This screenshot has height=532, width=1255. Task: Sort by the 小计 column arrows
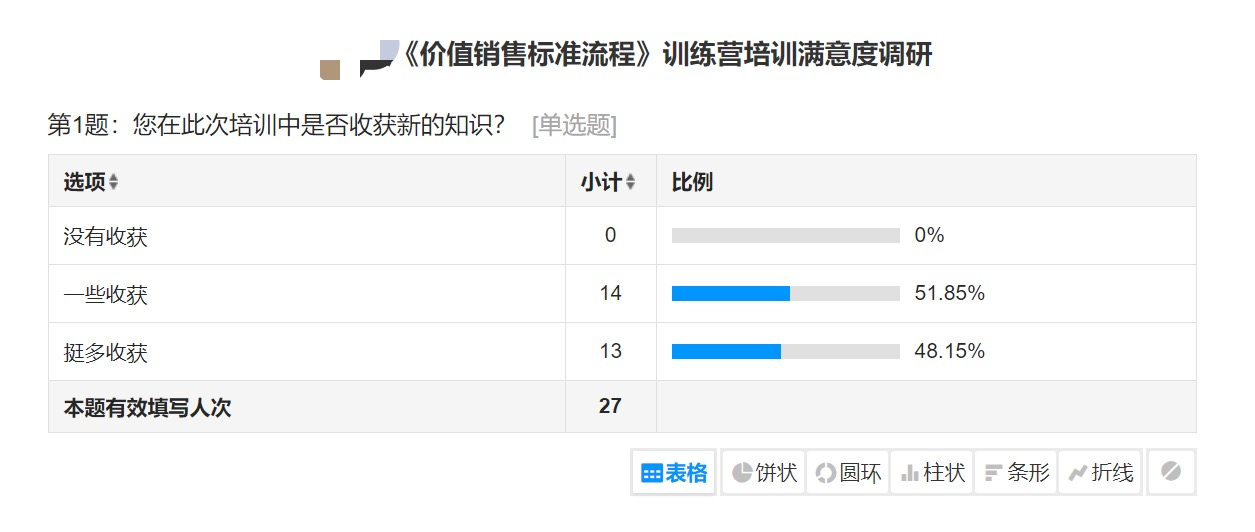[630, 182]
